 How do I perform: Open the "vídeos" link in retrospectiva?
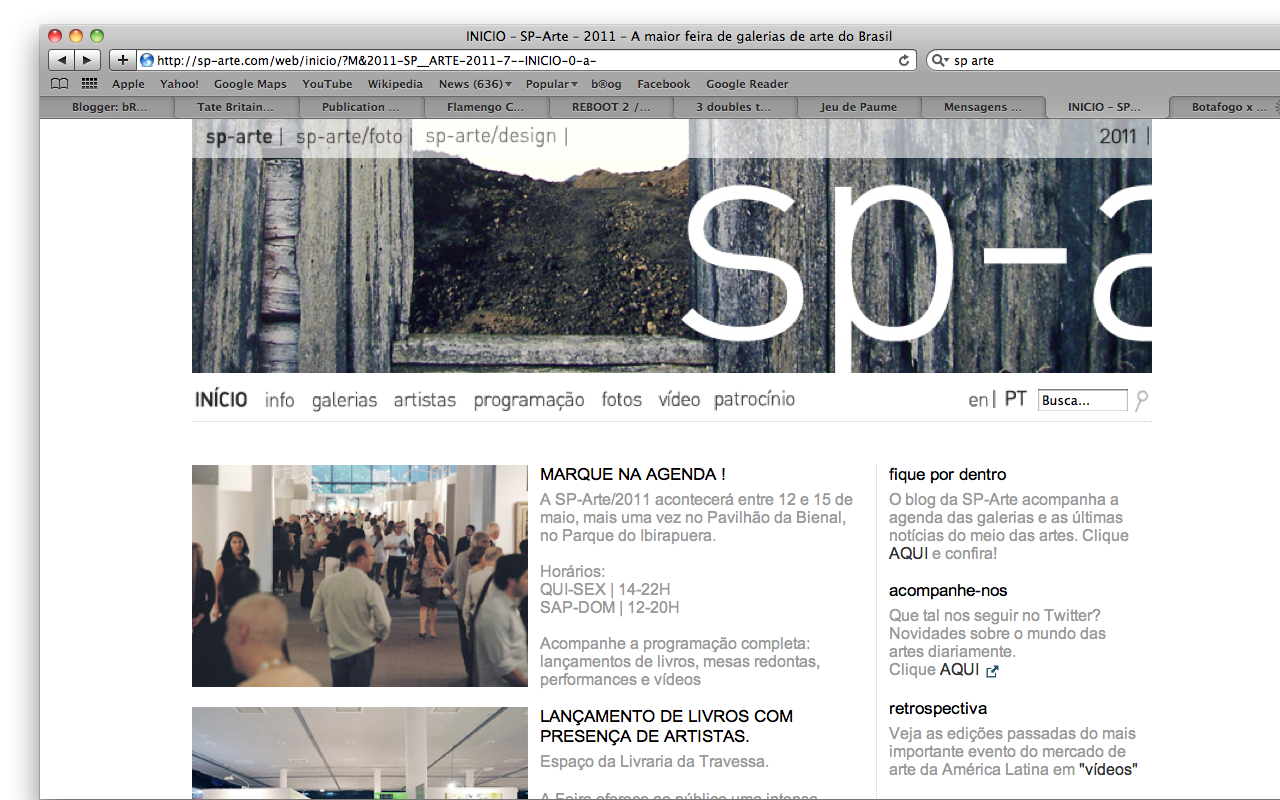[1108, 770]
